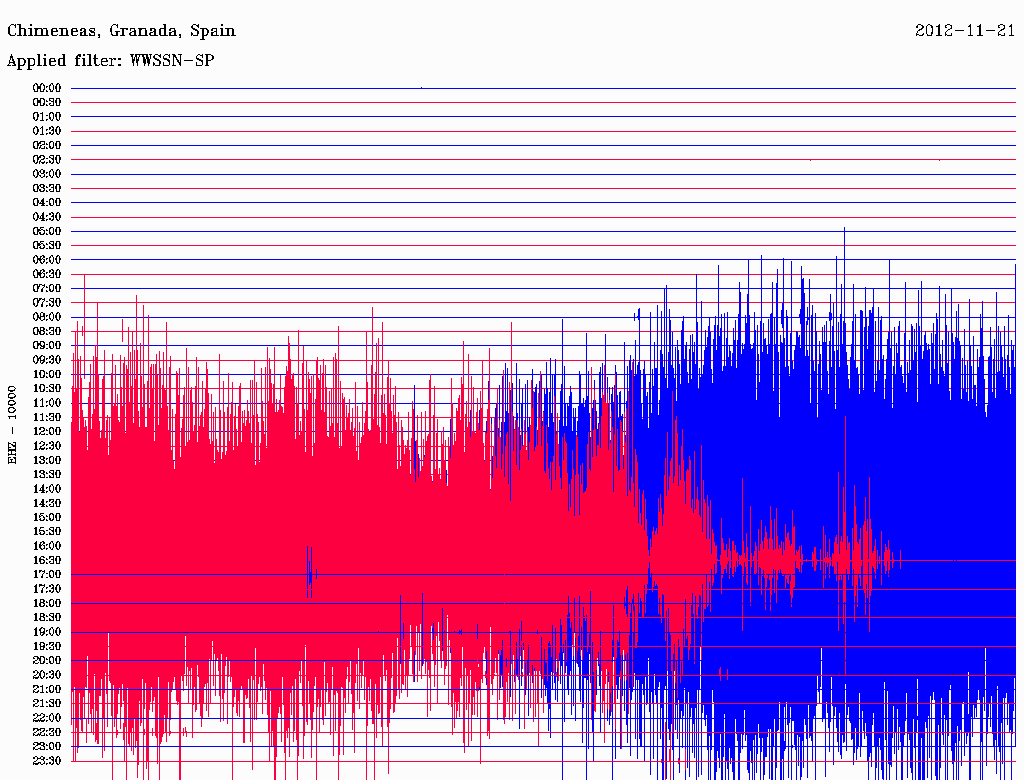
Task: Pick the 21:30 time label
Action: click(x=47, y=703)
